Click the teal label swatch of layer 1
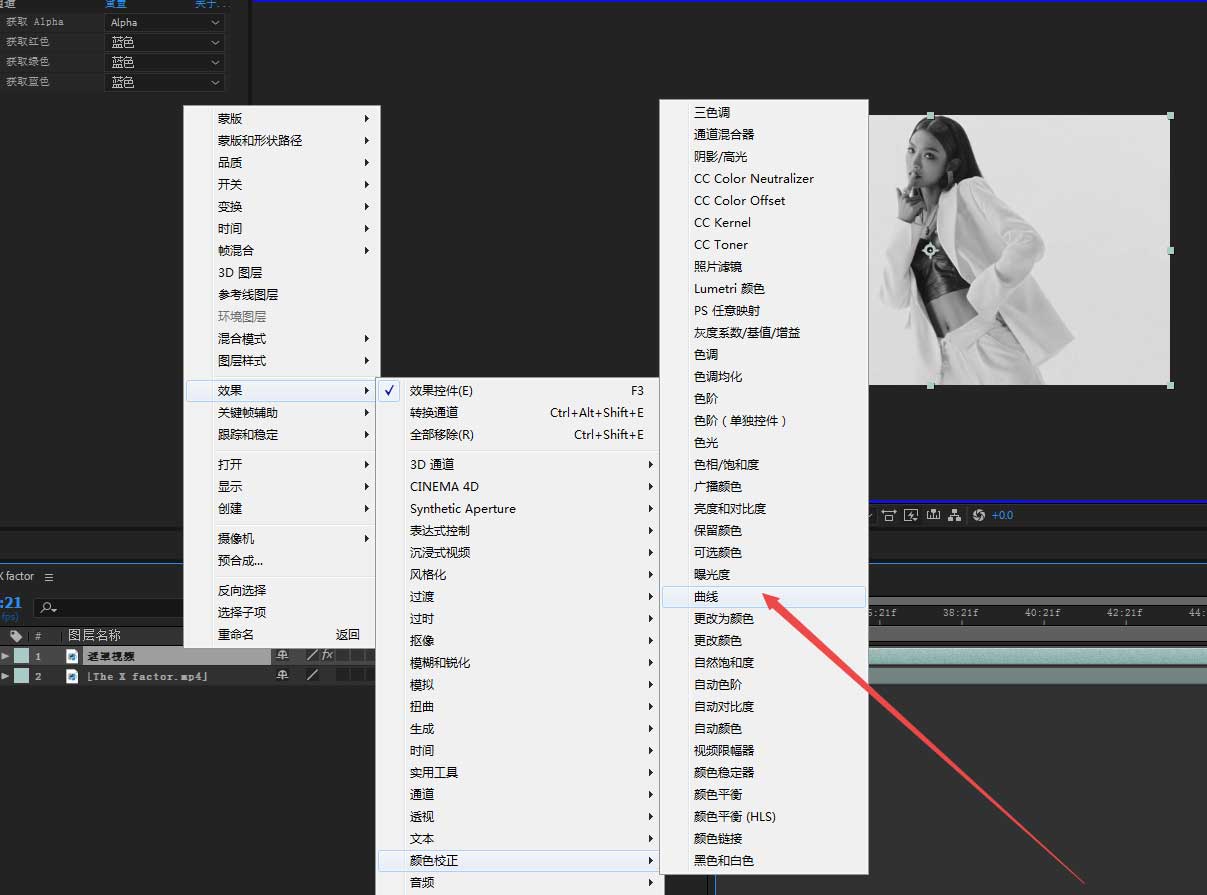 click(21, 656)
